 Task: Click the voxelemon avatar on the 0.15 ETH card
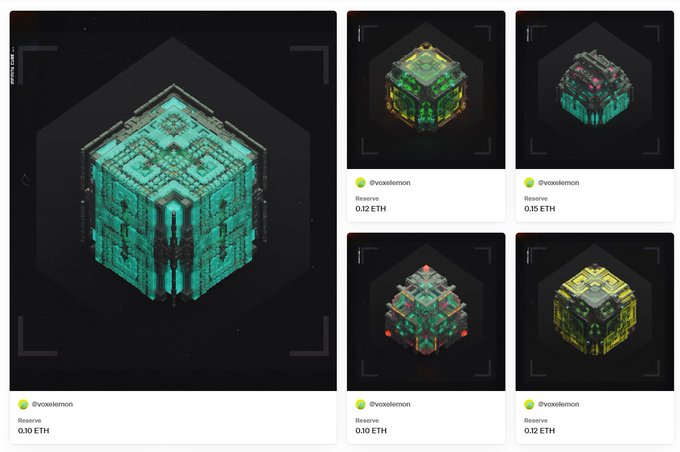pos(529,183)
